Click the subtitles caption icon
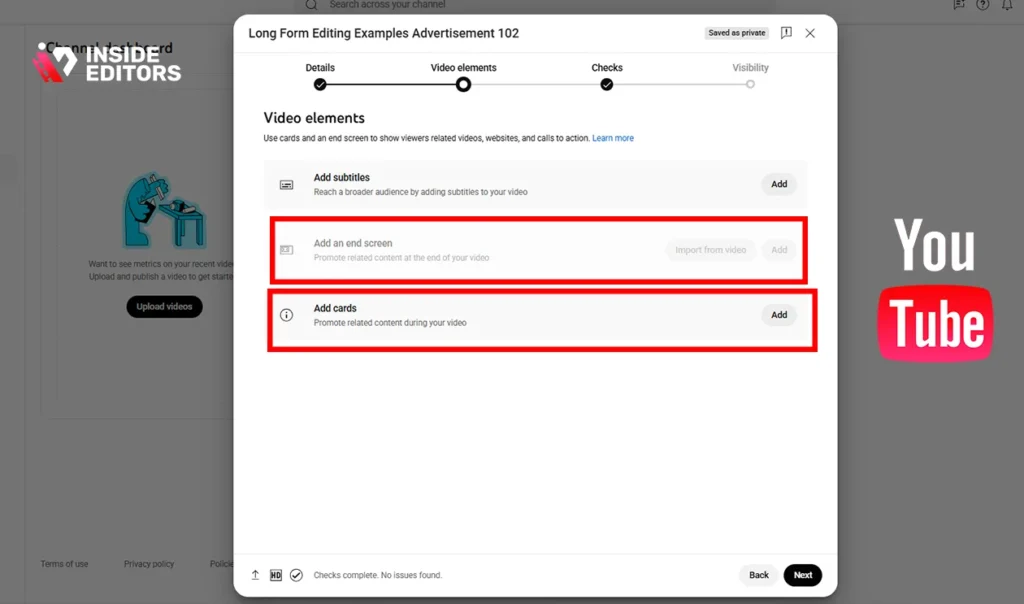The width and height of the screenshot is (1024, 604). (x=286, y=185)
